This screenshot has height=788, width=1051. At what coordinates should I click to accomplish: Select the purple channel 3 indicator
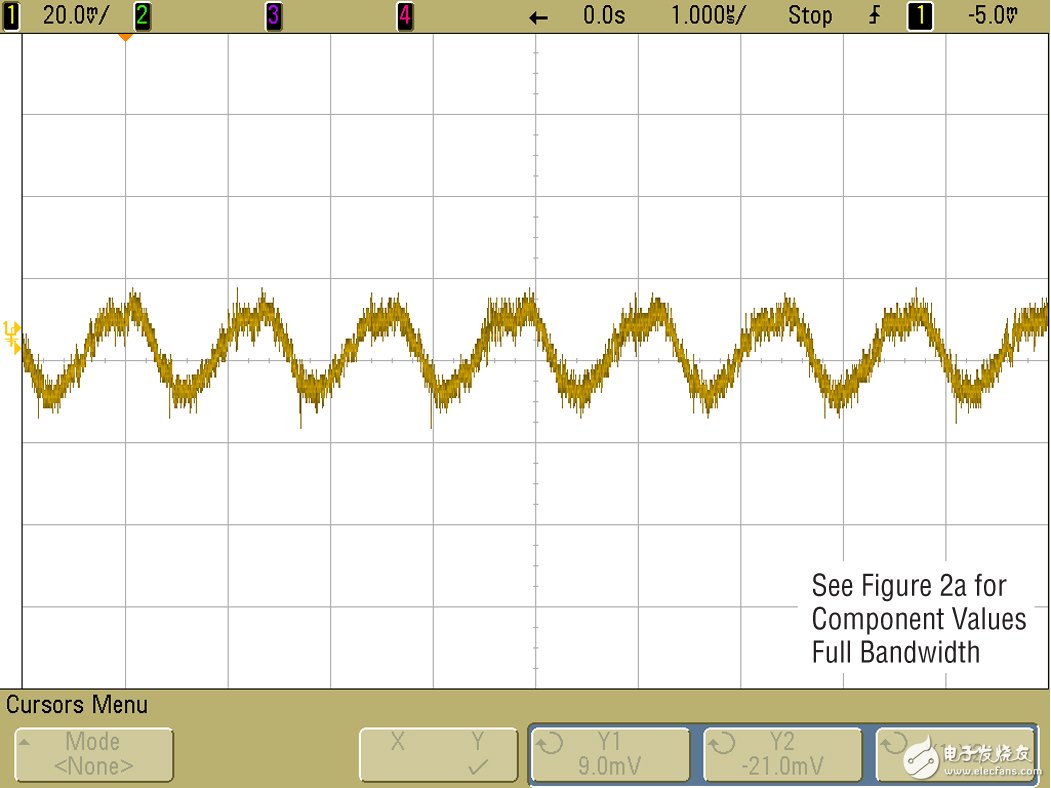pyautogui.click(x=274, y=16)
